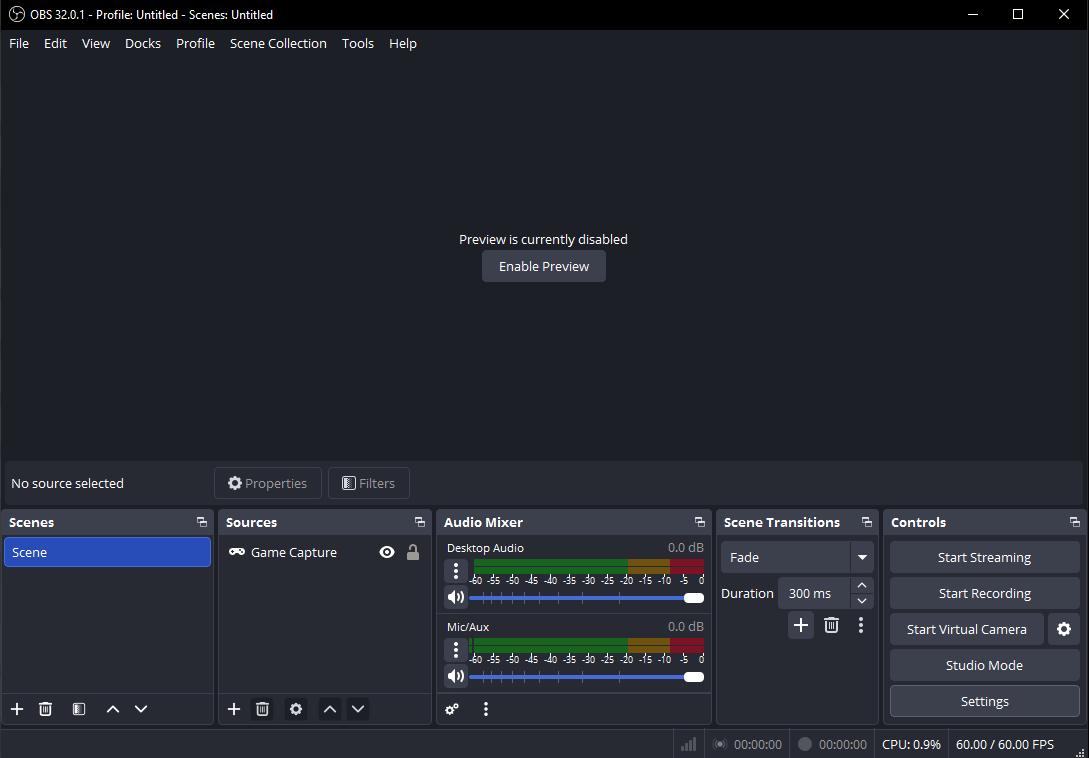
Task: Click the Enable Preview button
Action: pos(544,266)
